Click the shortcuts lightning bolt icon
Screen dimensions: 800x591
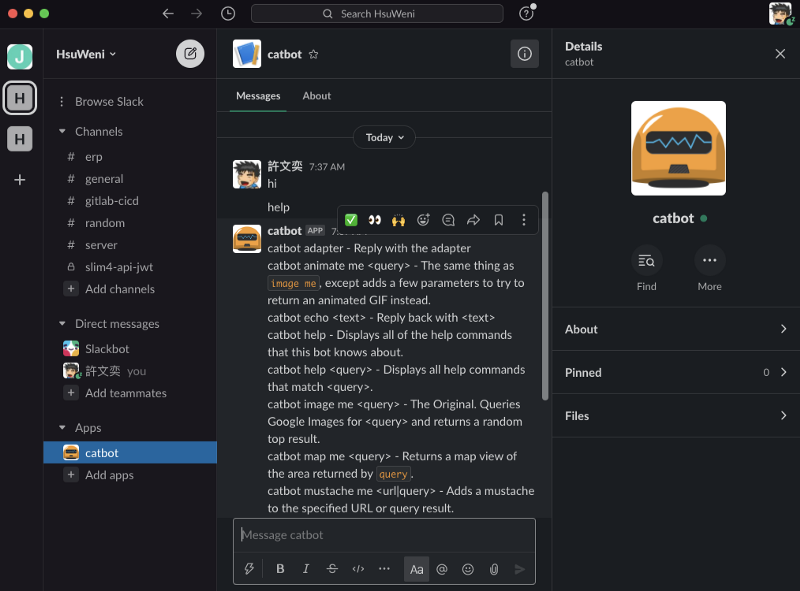[x=249, y=569]
